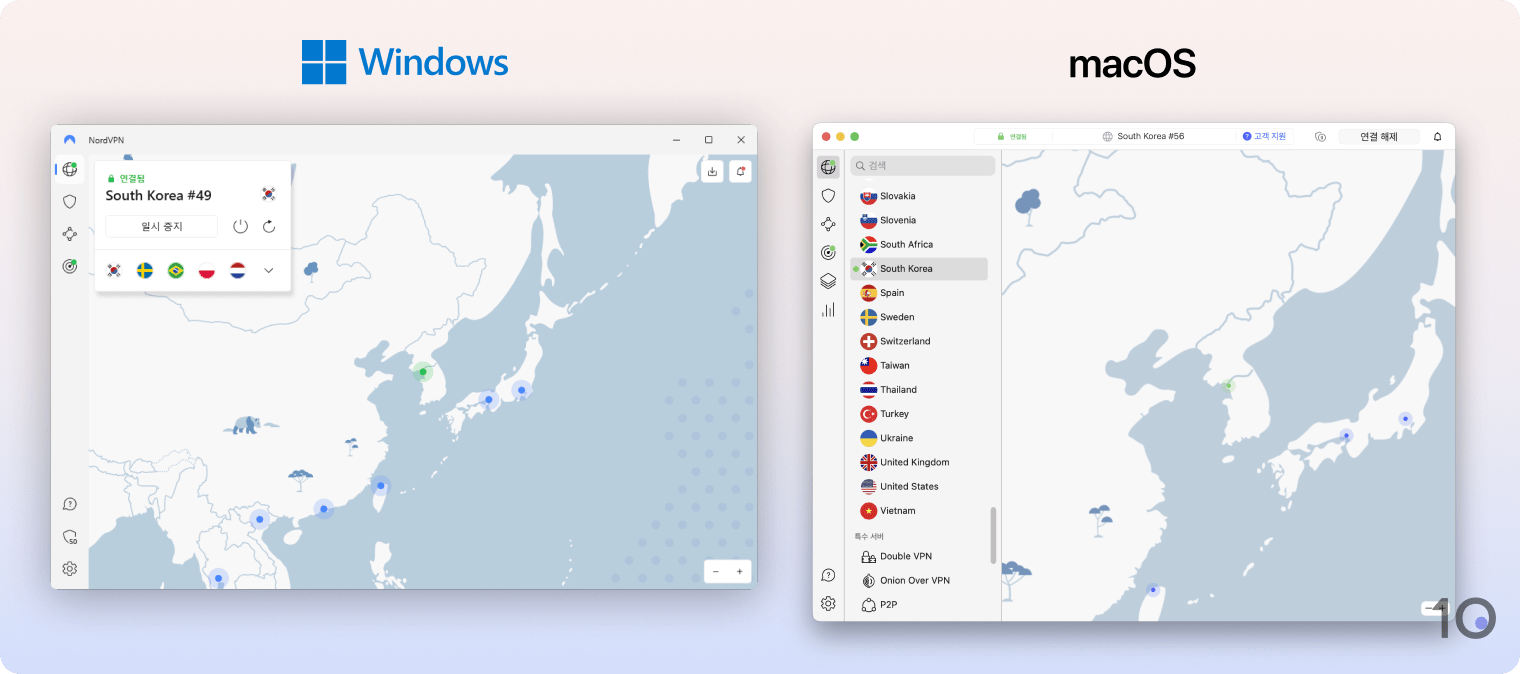Click the Taiwan server marker on Windows map
The image size is (1520, 674).
380,485
